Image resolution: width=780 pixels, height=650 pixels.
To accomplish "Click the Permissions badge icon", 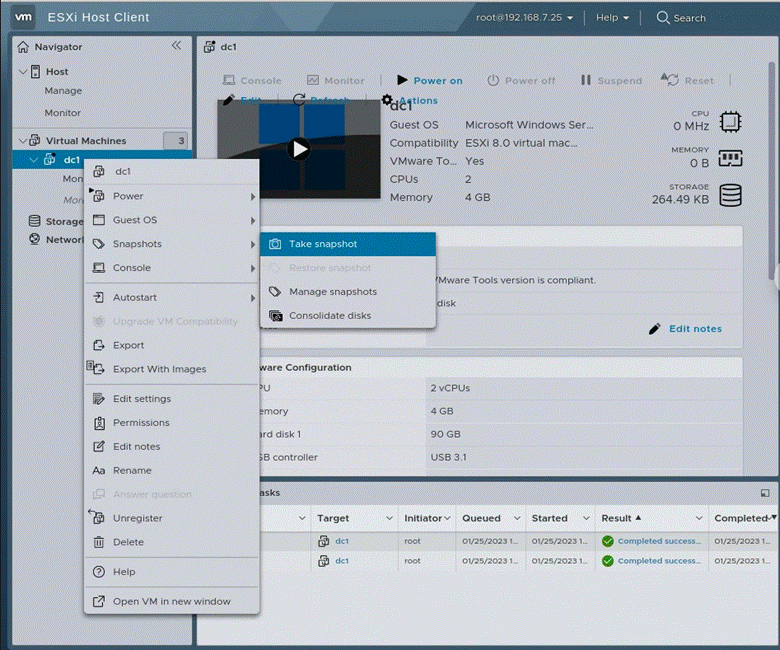I will [x=99, y=423].
